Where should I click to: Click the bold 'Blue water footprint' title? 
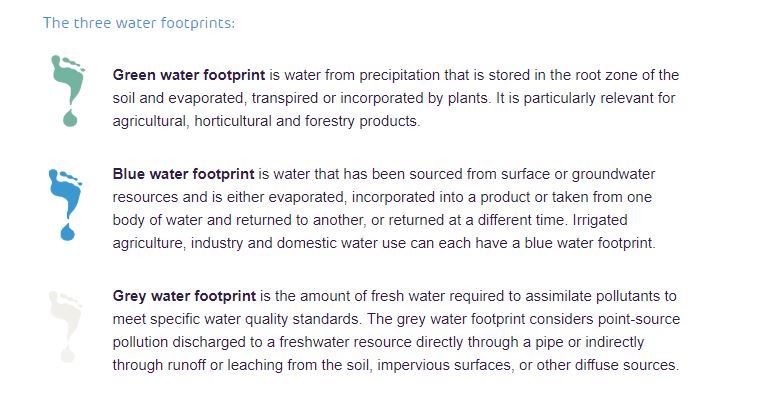pos(181,174)
